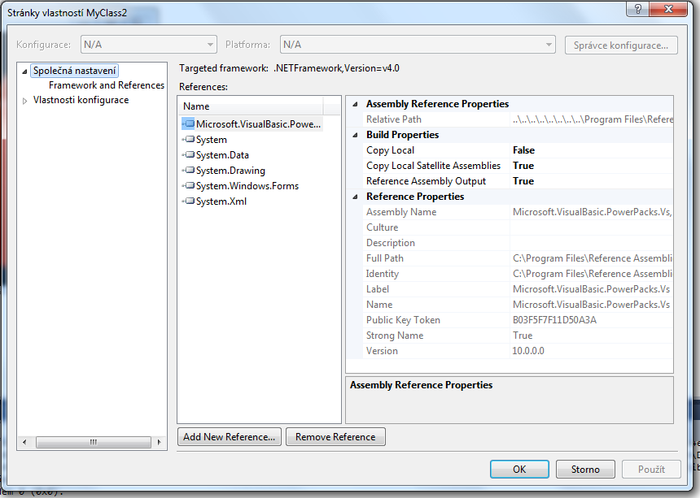Screen dimensions: 700x498
Task: Click the help question mark button
Action: coord(638,9)
